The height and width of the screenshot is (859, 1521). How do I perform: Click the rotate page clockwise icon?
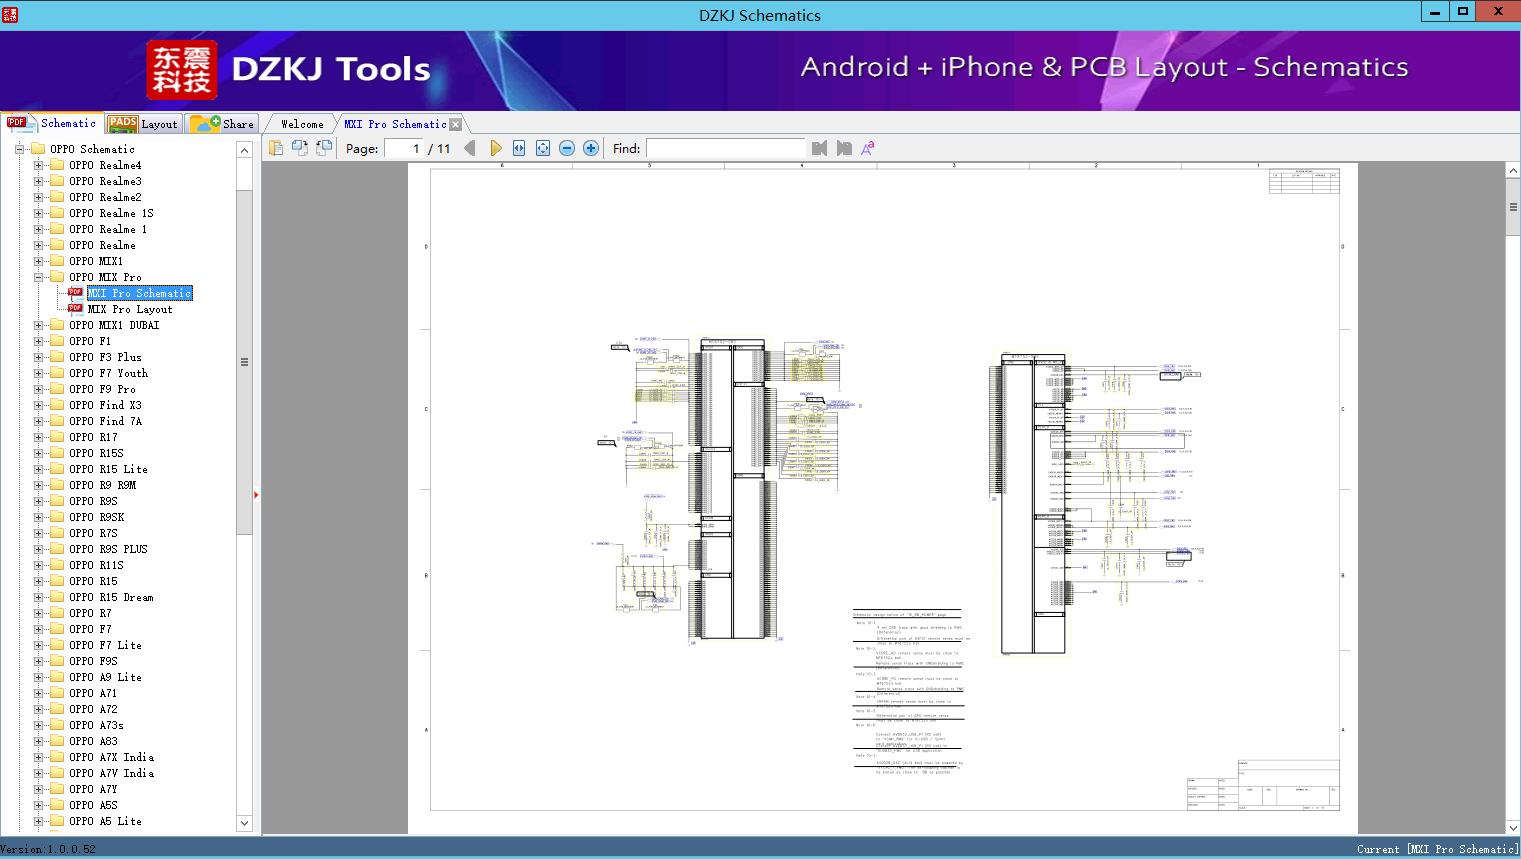[x=299, y=147]
